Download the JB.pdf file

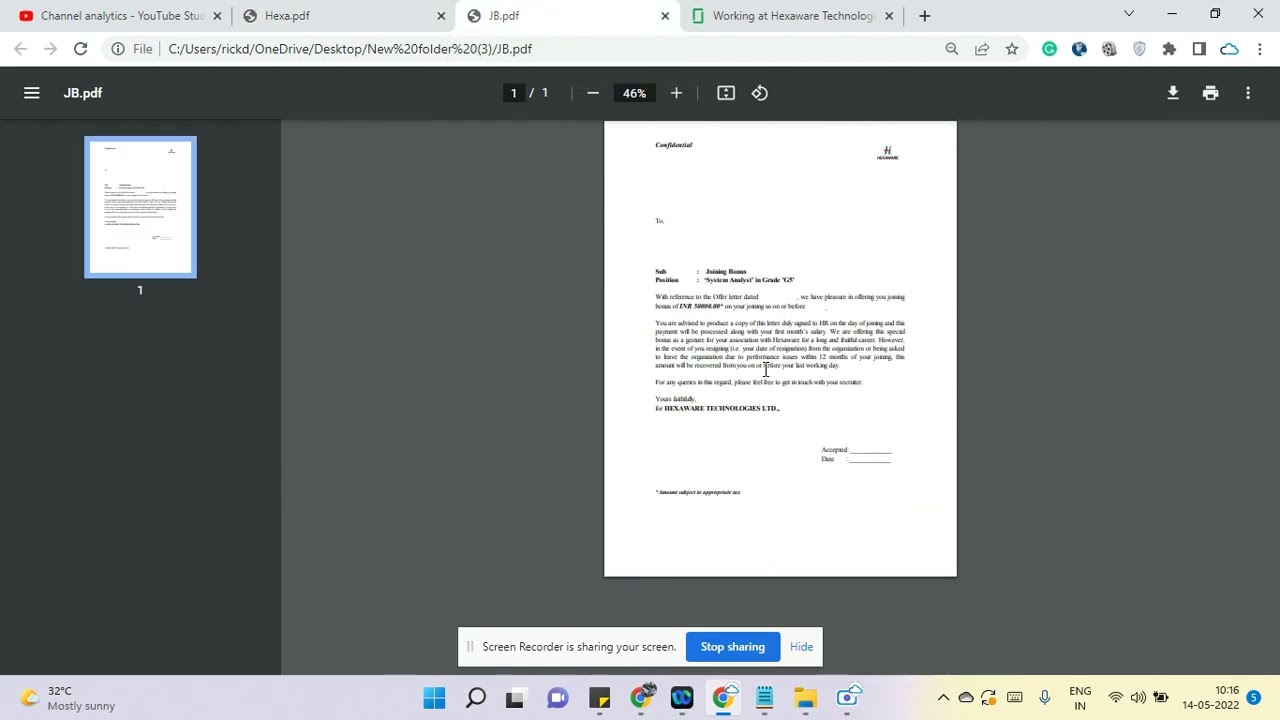pos(1173,93)
